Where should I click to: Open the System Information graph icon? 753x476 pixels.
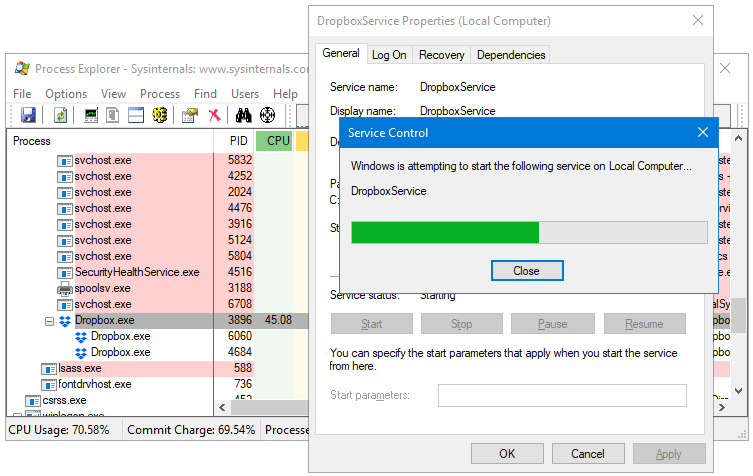point(91,116)
